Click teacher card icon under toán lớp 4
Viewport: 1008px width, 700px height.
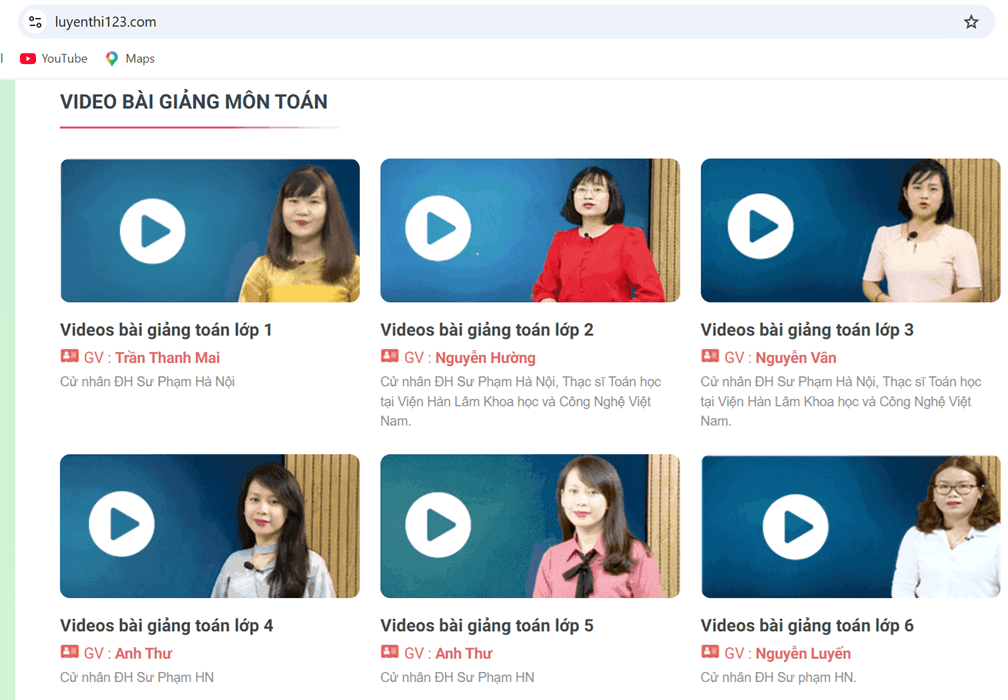coord(69,651)
